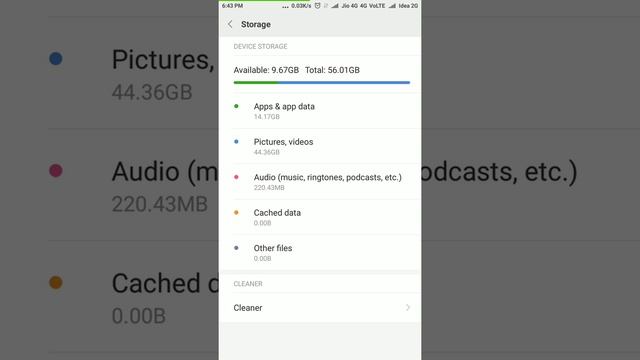Click the blue Pictures, videos dot
The image size is (640, 360).
point(236,142)
